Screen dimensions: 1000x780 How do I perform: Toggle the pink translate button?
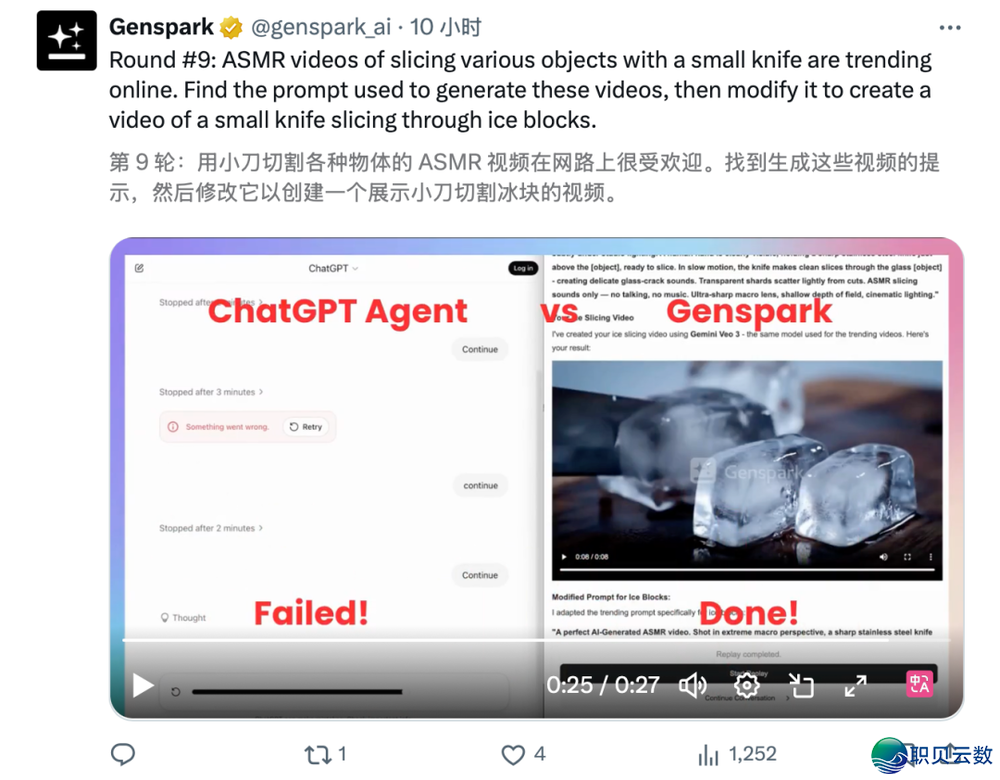919,684
